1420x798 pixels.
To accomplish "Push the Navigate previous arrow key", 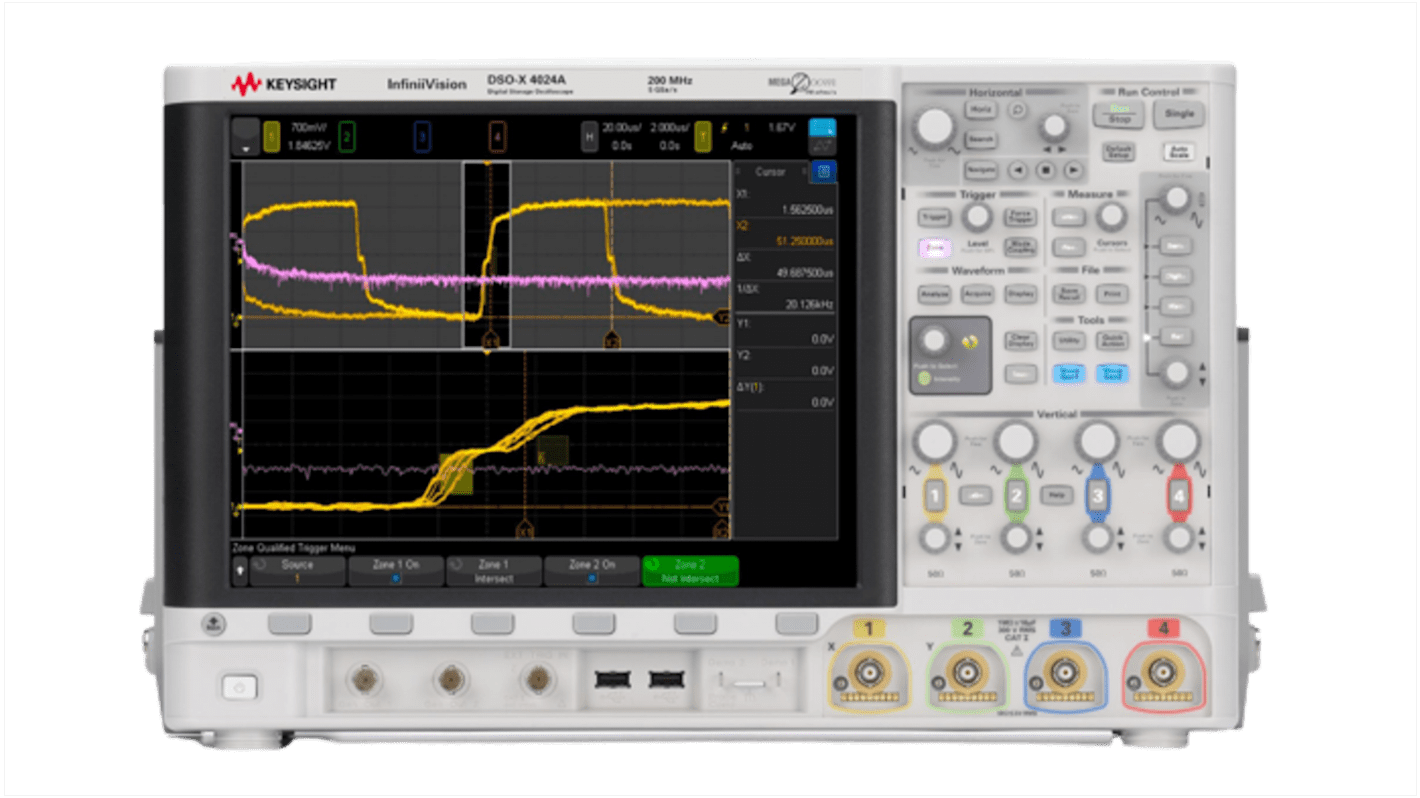I will click(x=1018, y=170).
